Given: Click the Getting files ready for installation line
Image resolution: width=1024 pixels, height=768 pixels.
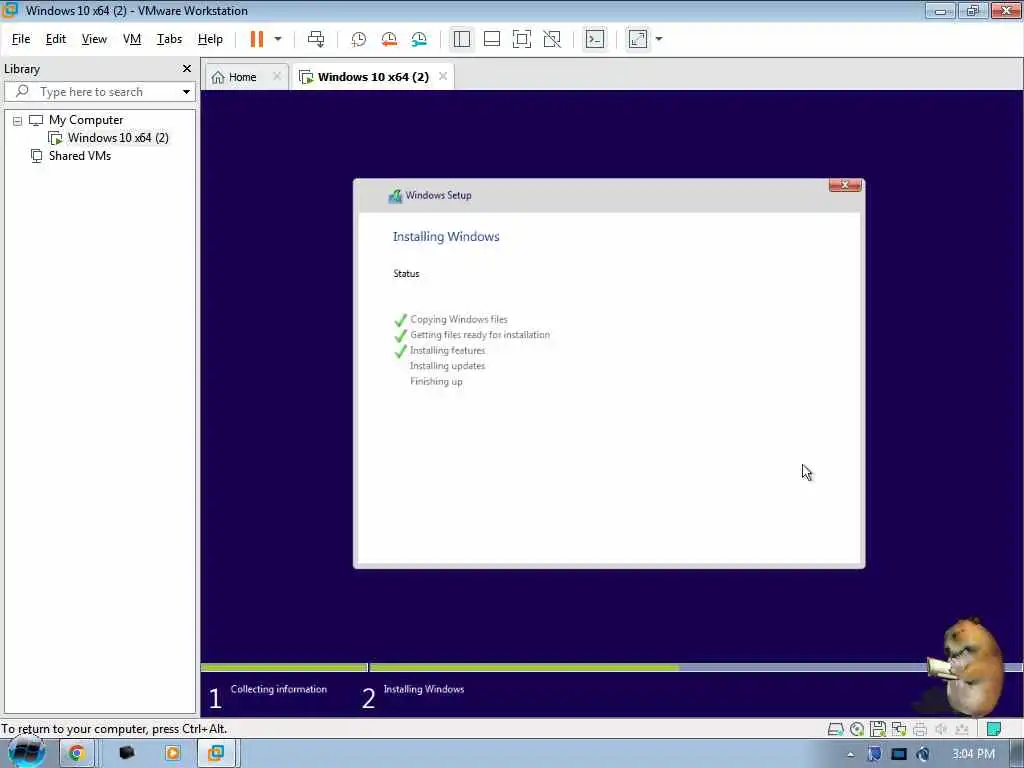Looking at the screenshot, I should click(480, 335).
